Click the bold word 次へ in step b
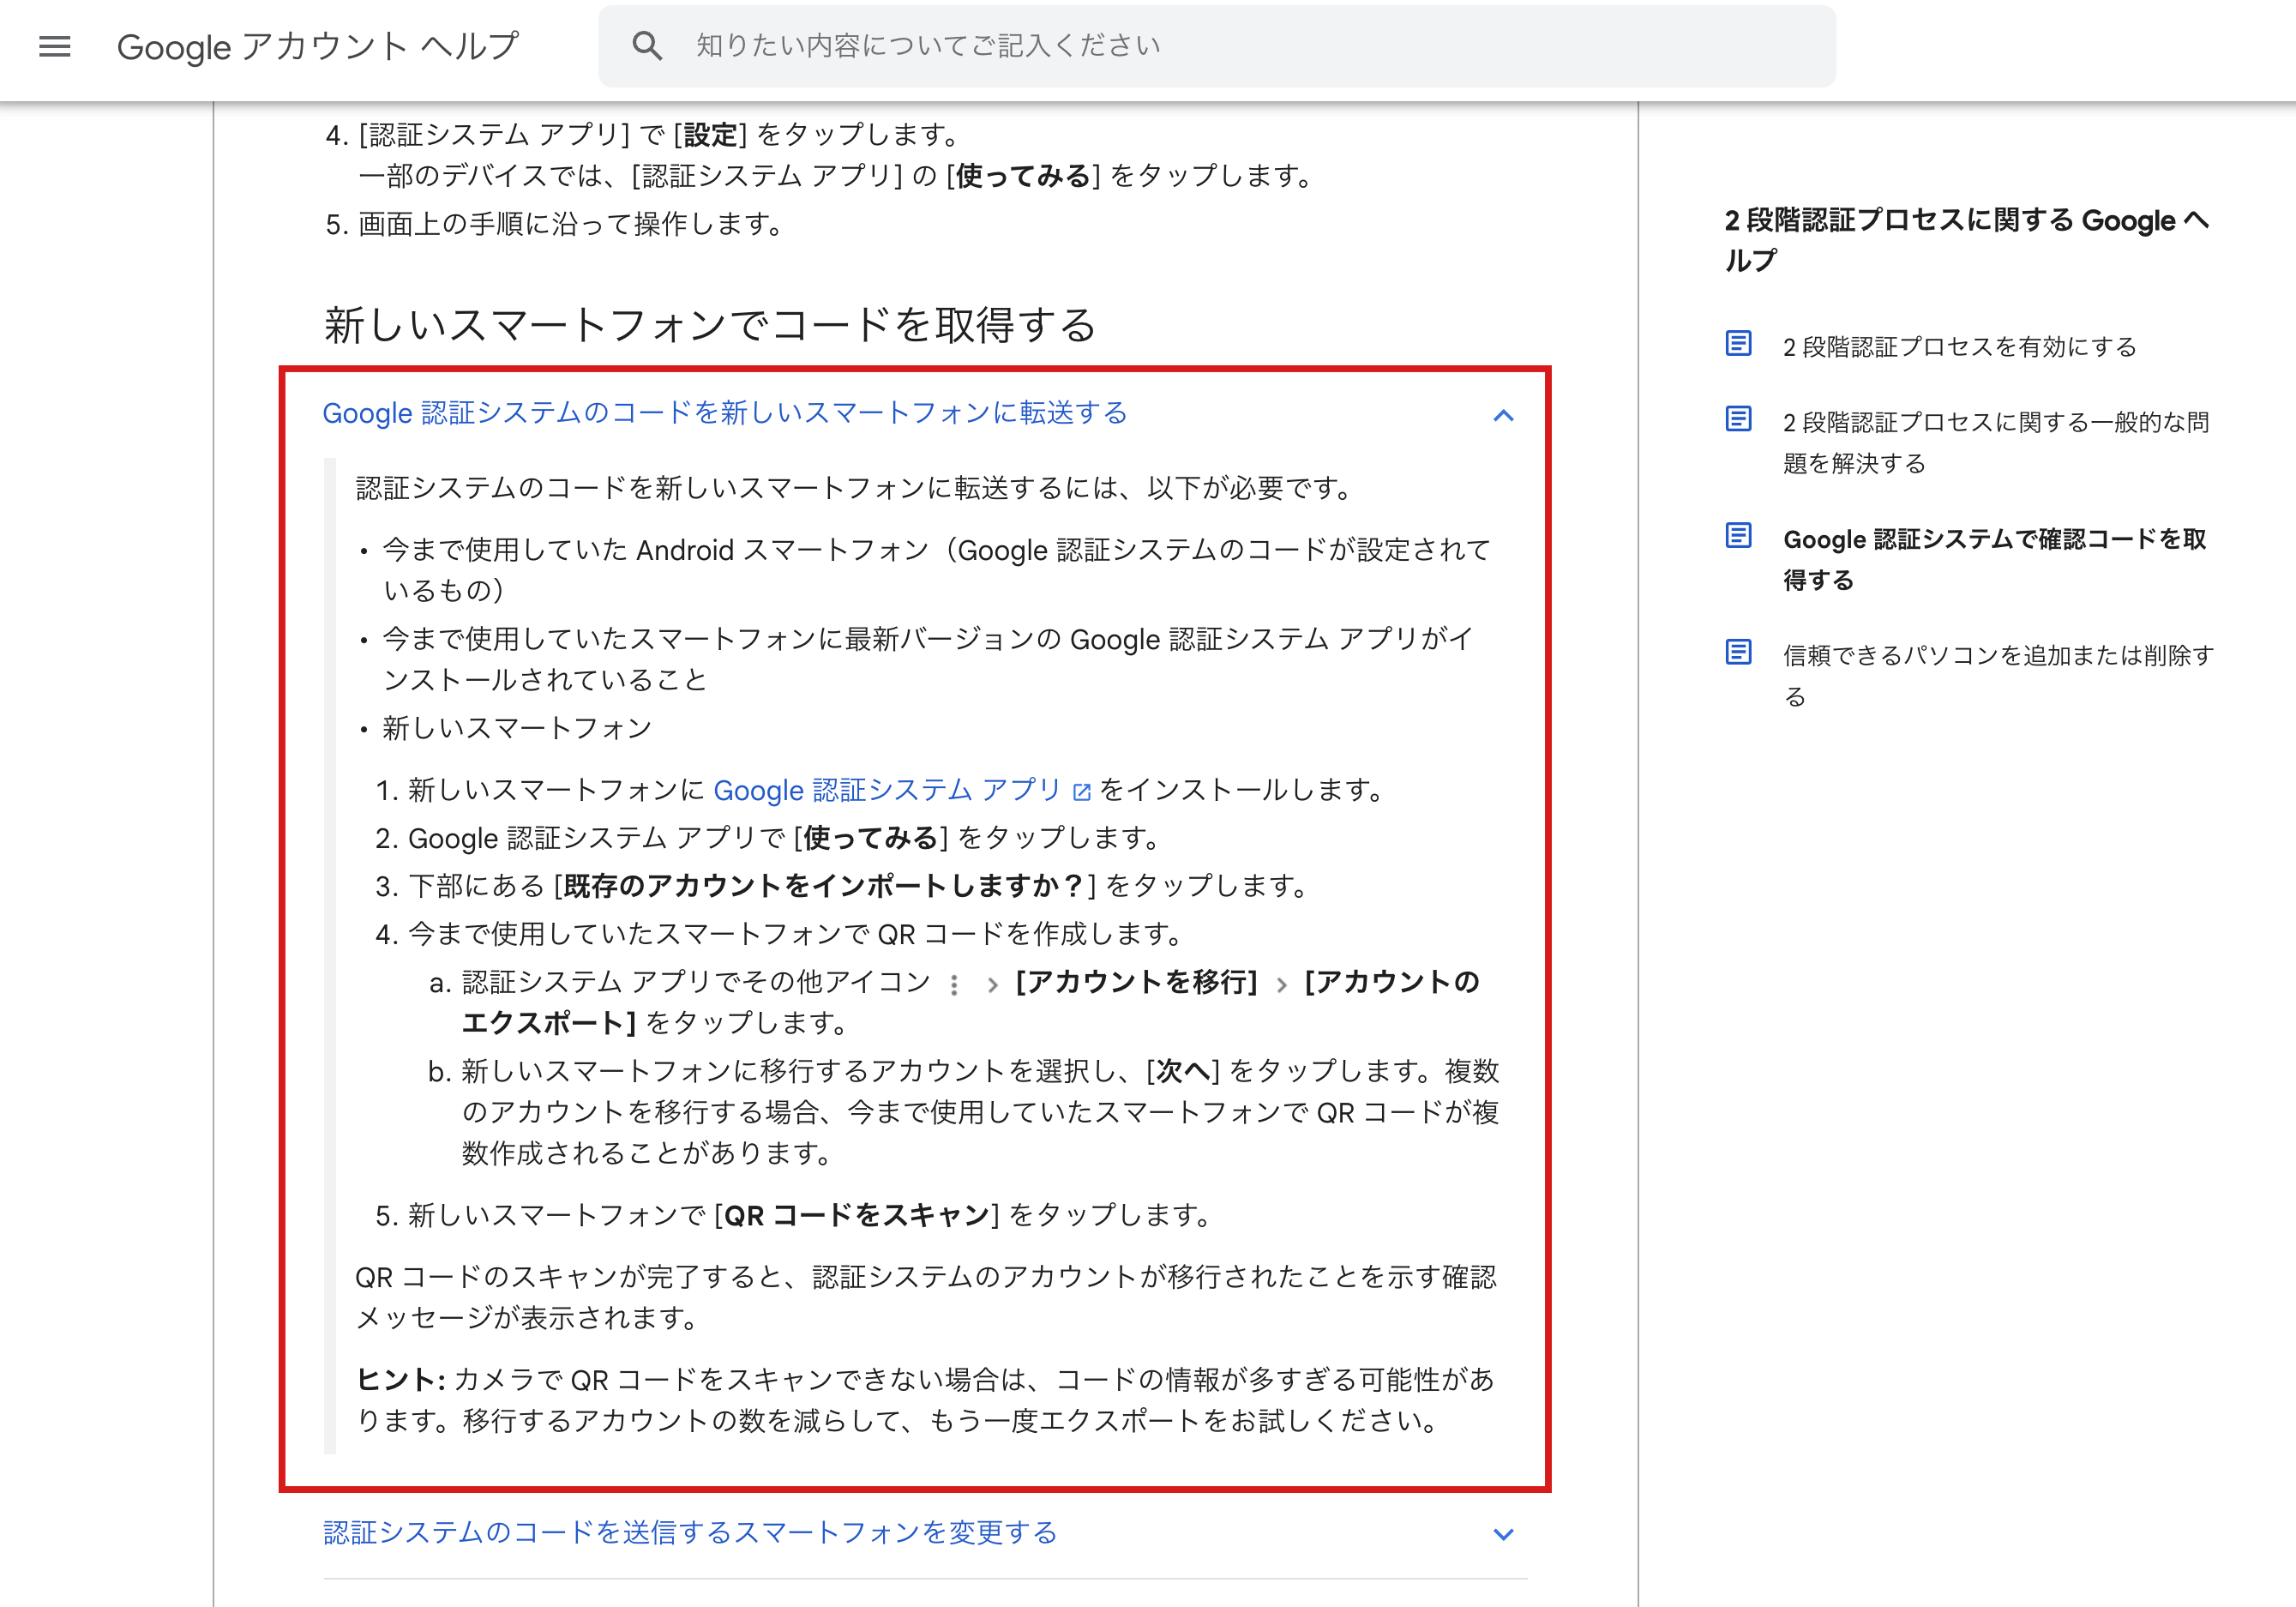Screen dimensions: 2296x1607 point(1183,1071)
